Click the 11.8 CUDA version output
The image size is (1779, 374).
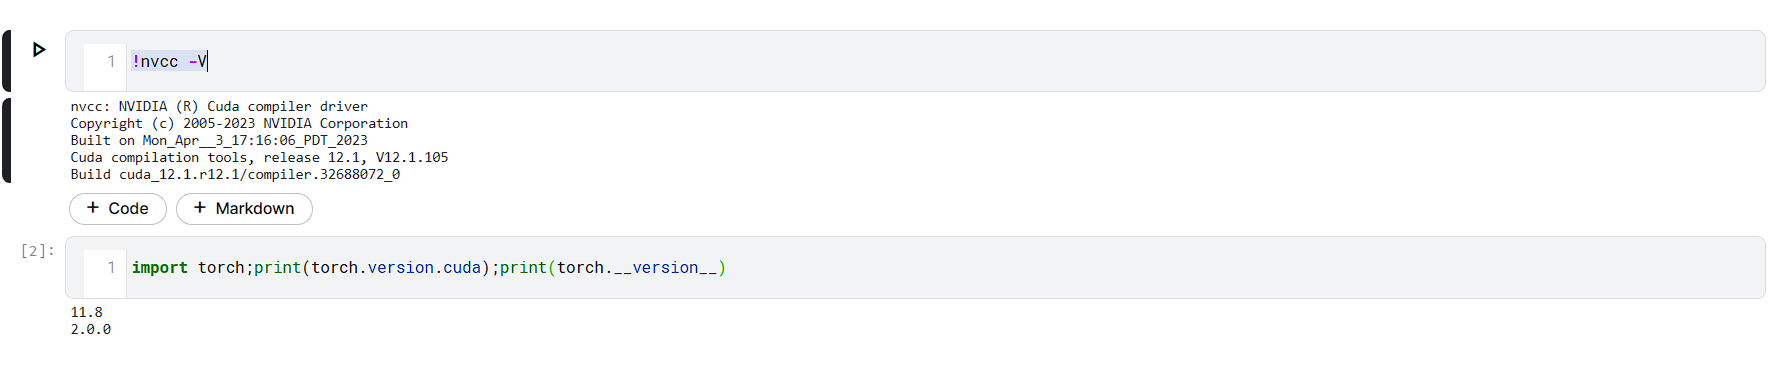click(86, 312)
